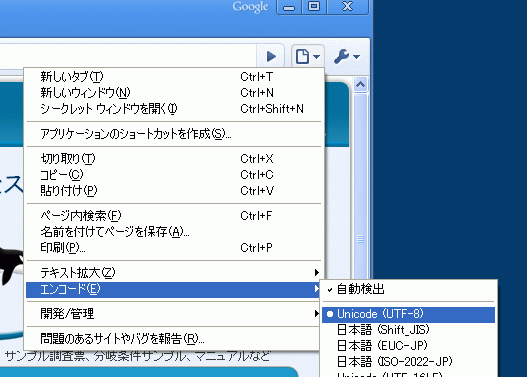Open the wrench tools menu
The height and width of the screenshot is (377, 527).
(347, 56)
